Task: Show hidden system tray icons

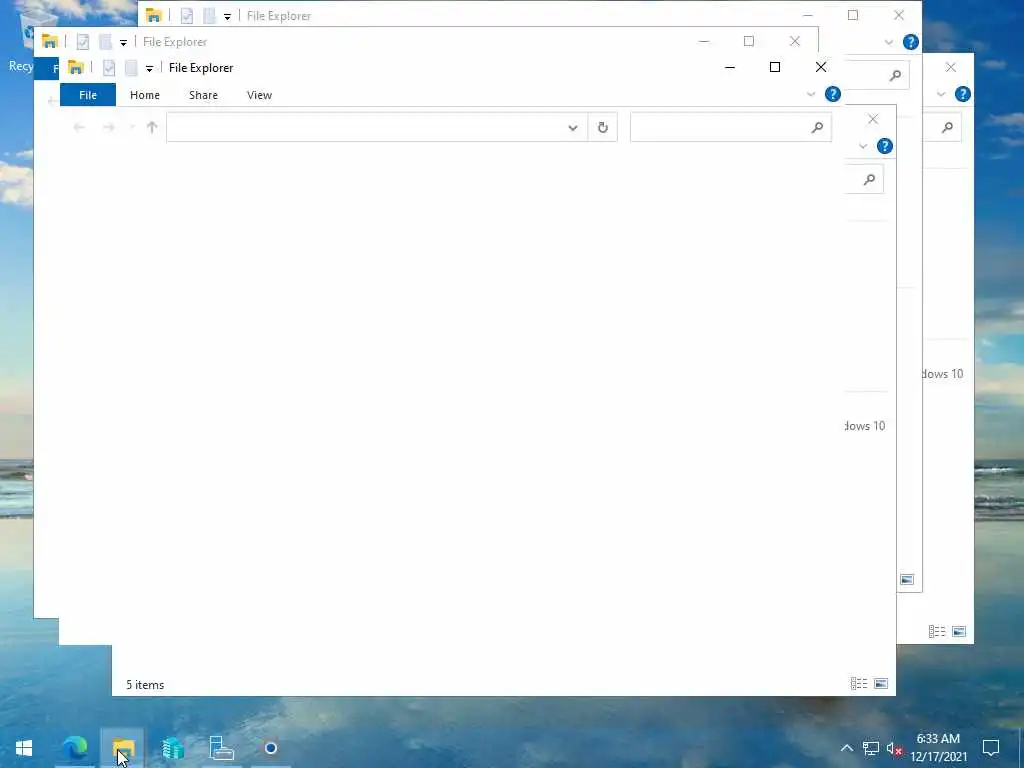Action: 846,748
